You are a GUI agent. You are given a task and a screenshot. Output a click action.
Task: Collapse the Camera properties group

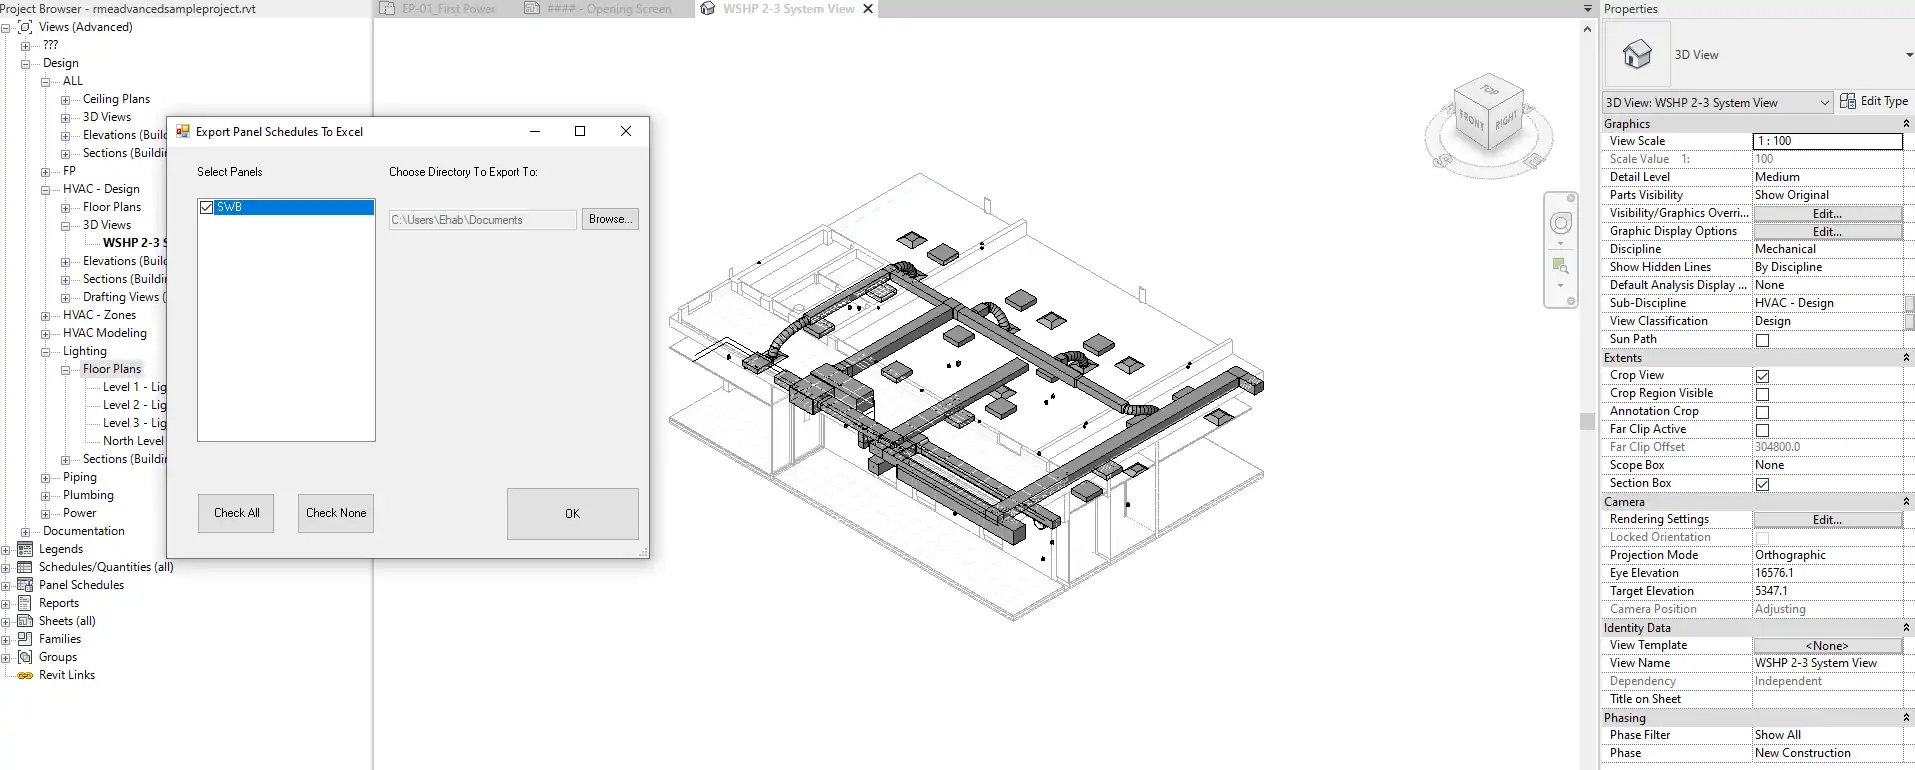tap(1906, 502)
